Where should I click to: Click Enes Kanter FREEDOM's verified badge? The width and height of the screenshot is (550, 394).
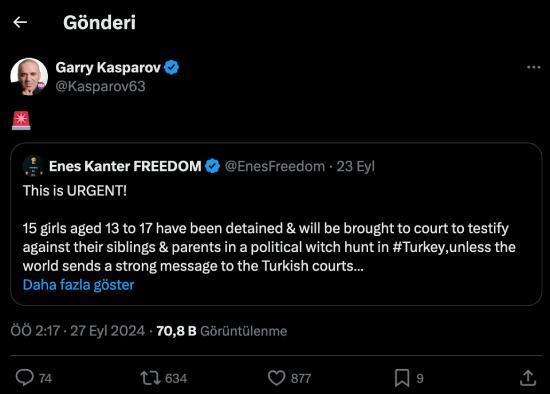coord(212,166)
